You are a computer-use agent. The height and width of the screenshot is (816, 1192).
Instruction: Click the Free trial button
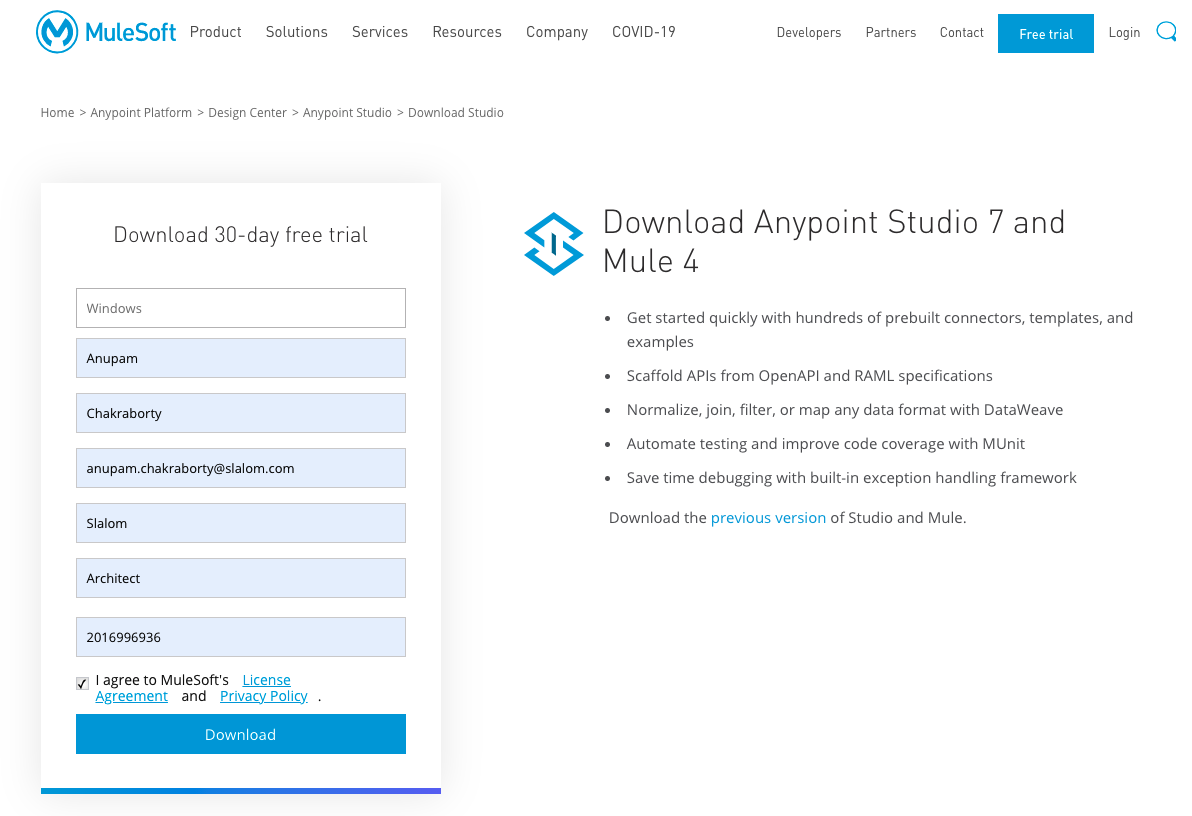coord(1045,33)
